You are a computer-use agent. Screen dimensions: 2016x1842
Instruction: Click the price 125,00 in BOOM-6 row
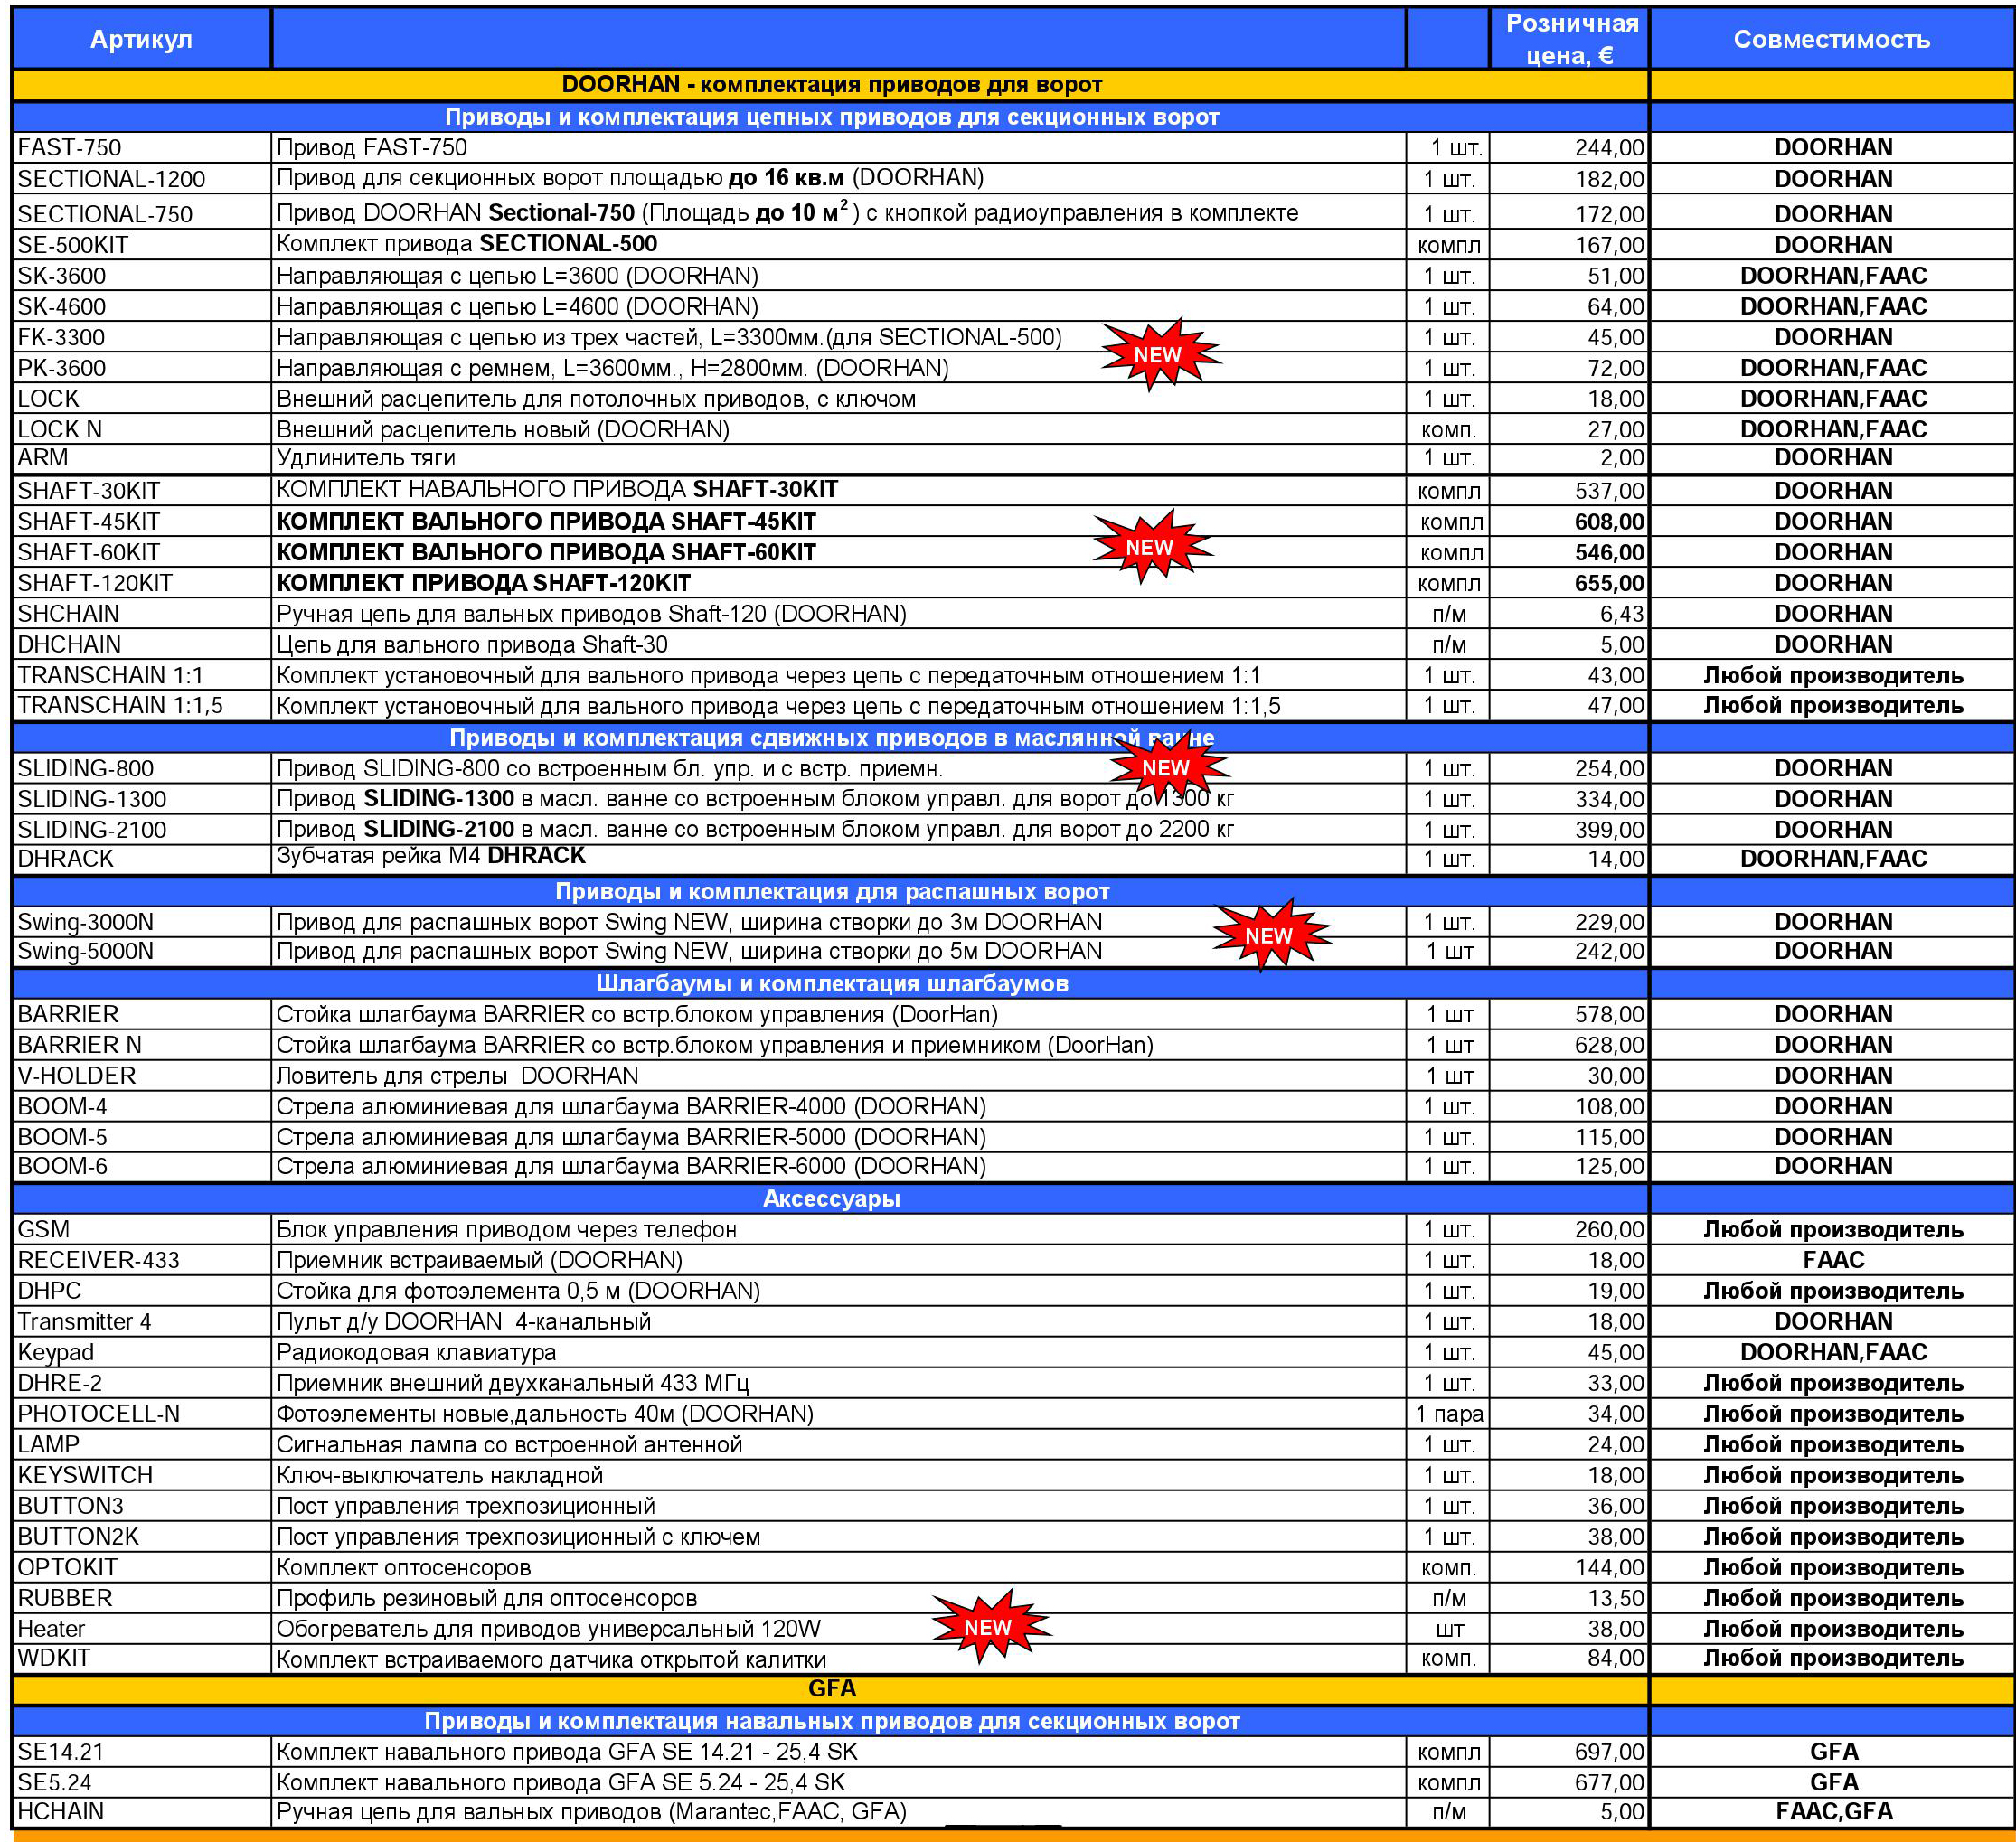click(1609, 1166)
